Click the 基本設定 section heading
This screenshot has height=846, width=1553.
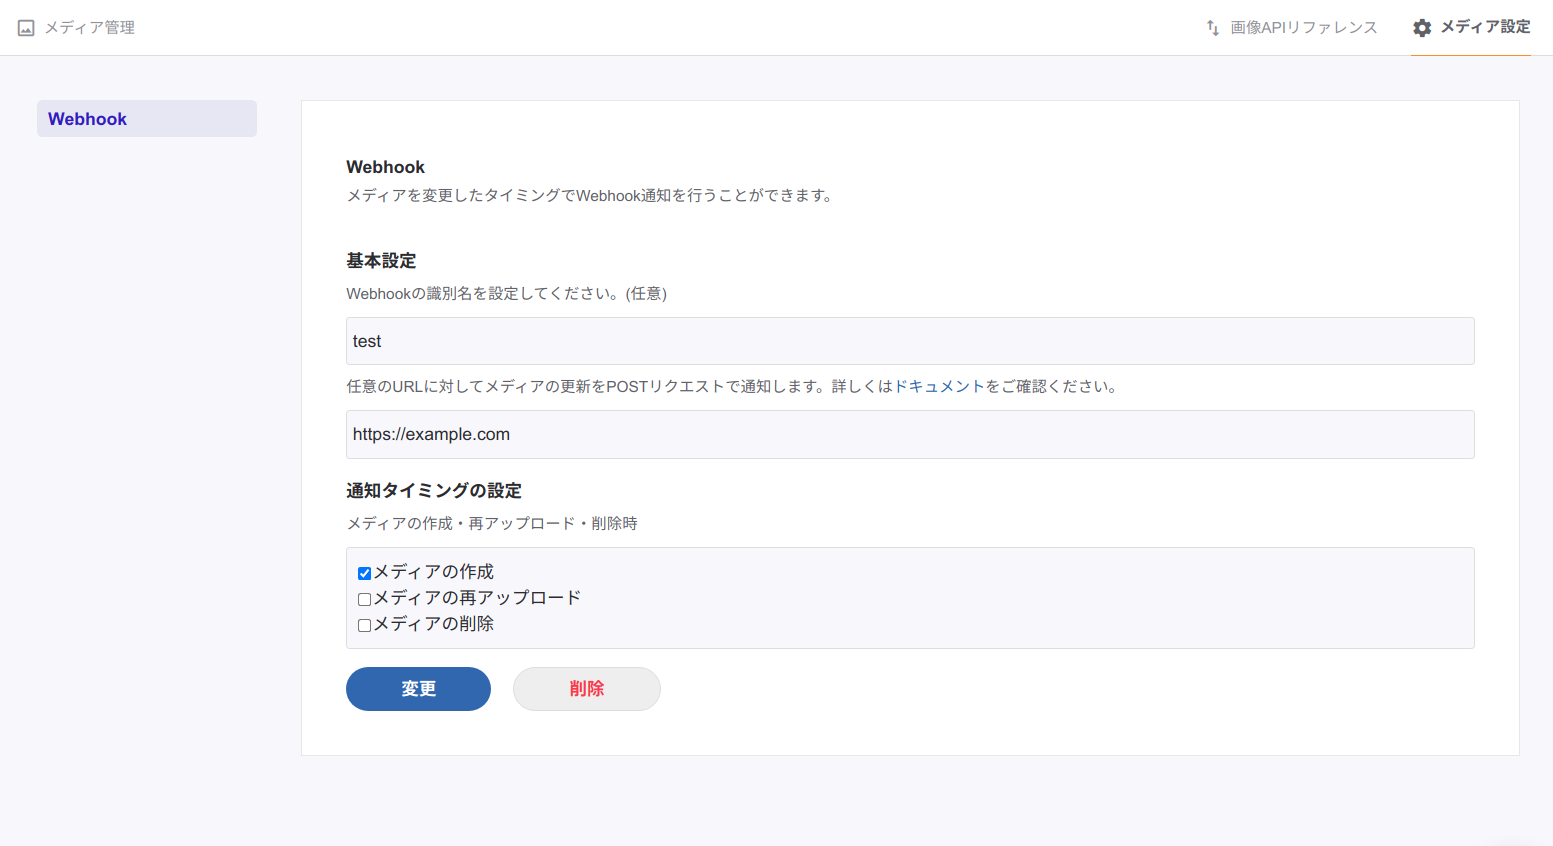(x=381, y=261)
